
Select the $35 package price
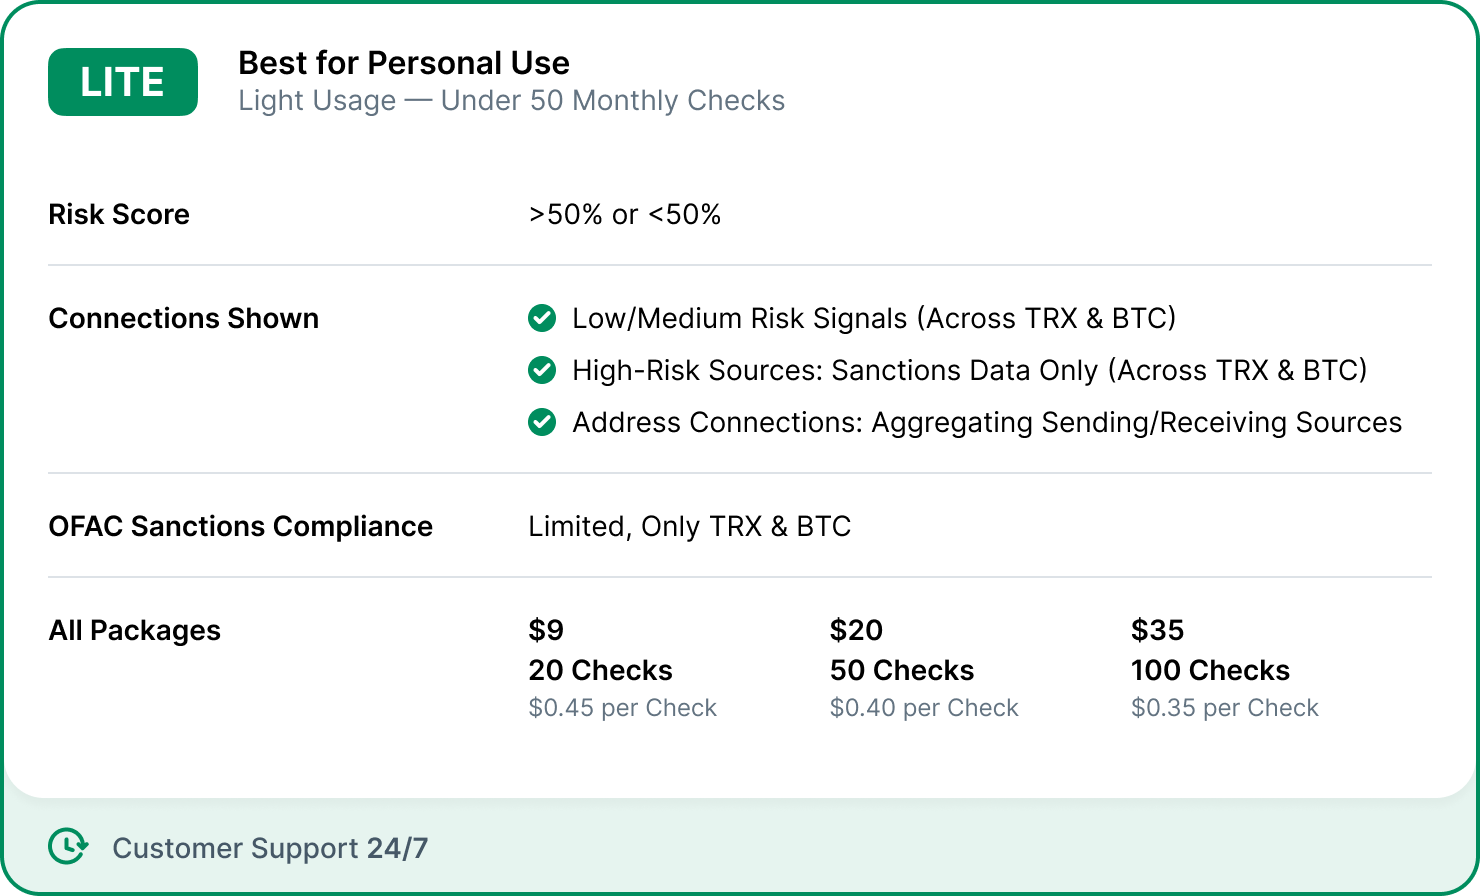[x=1157, y=630]
